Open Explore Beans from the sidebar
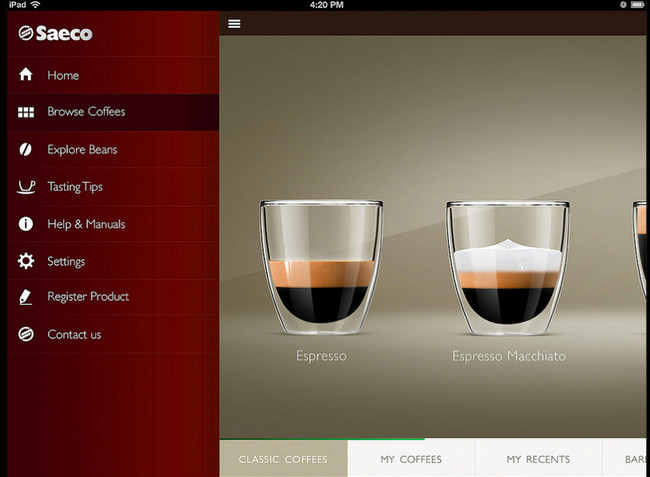 tap(113, 150)
